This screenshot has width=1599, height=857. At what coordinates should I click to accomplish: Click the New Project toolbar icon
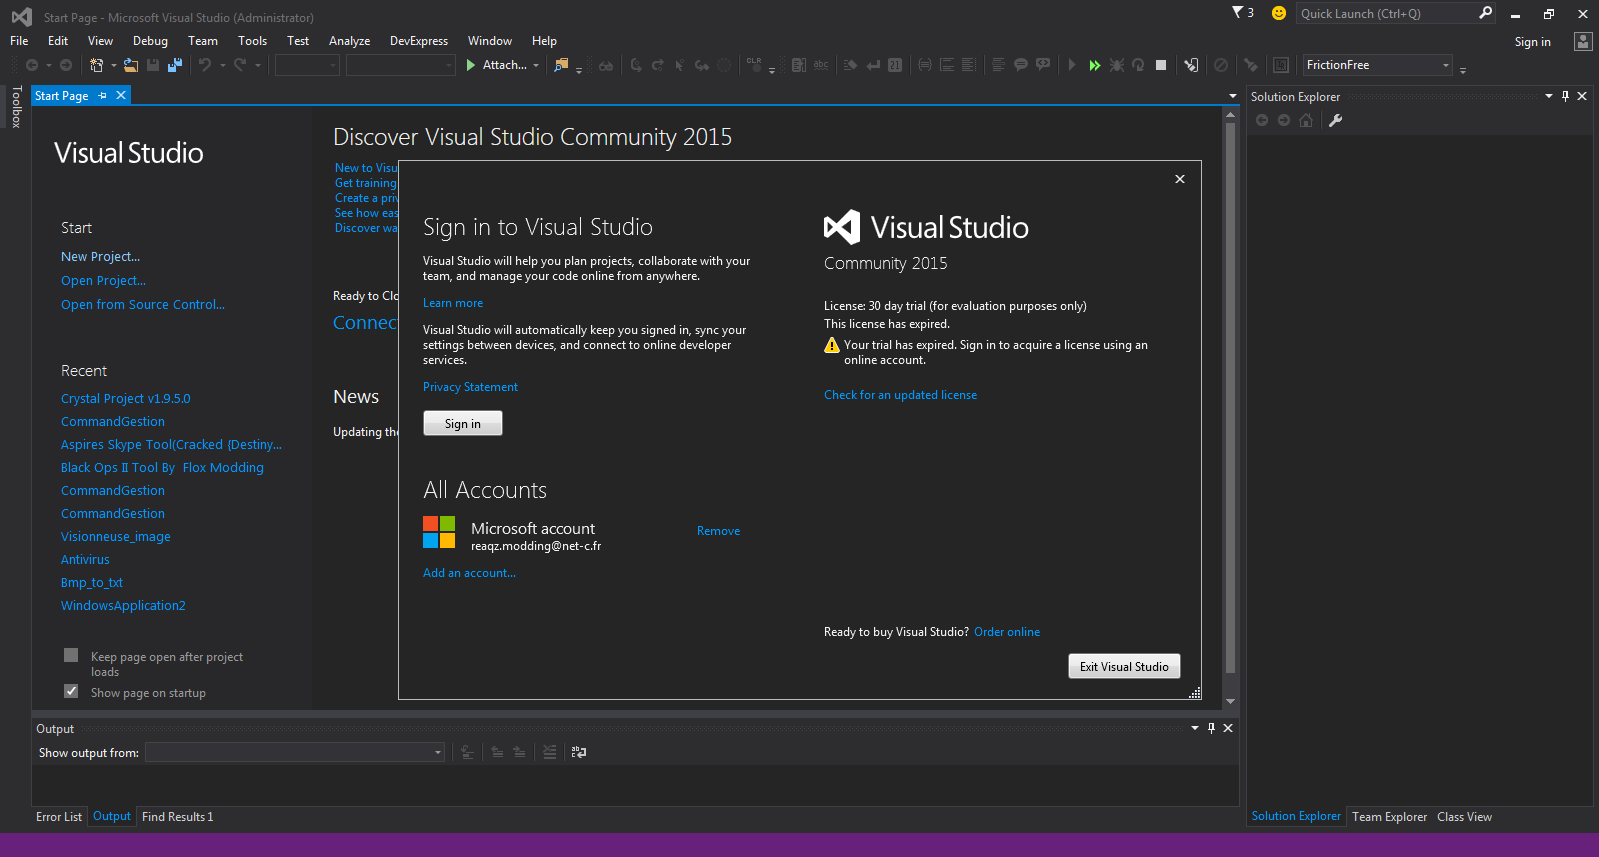click(x=96, y=65)
